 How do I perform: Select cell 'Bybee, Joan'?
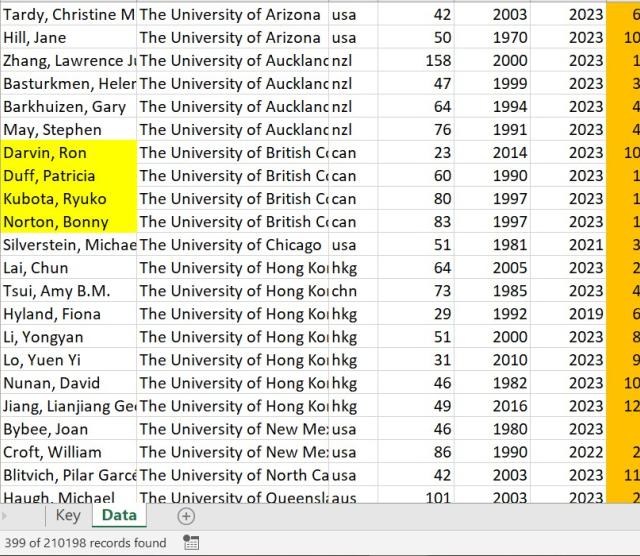point(69,429)
